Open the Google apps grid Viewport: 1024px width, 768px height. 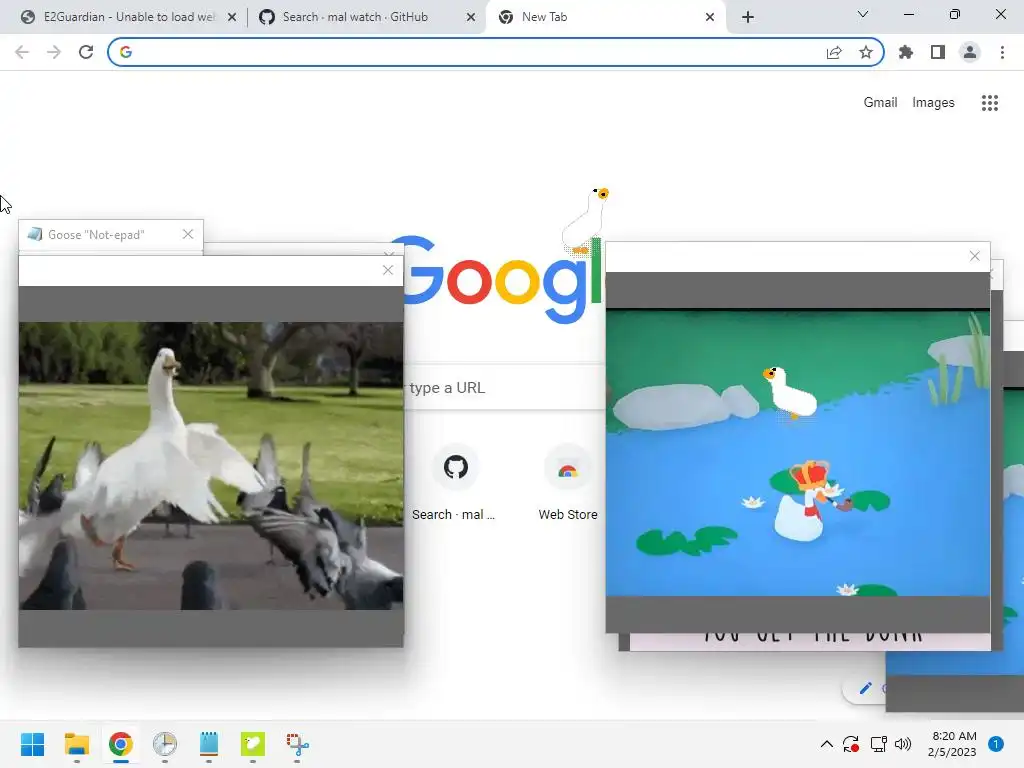click(990, 103)
